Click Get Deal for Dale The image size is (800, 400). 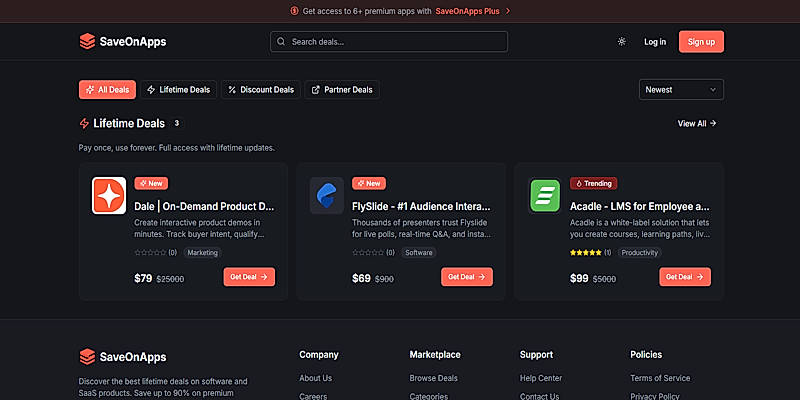tap(249, 277)
